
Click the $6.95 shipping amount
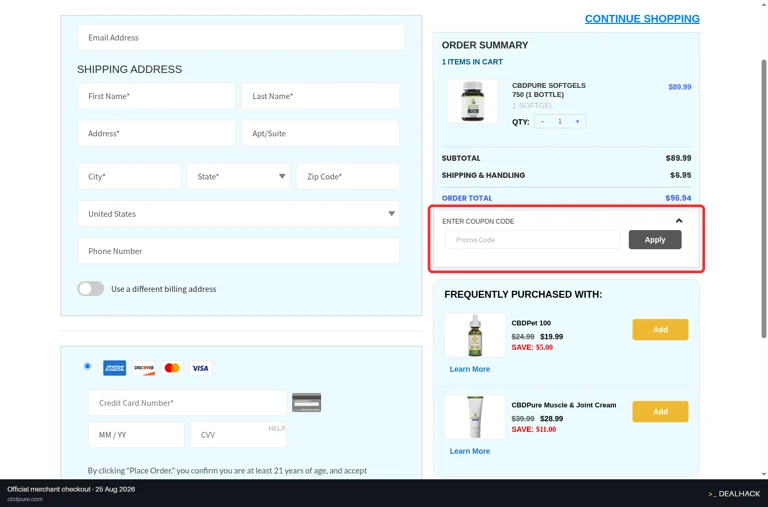coord(681,175)
